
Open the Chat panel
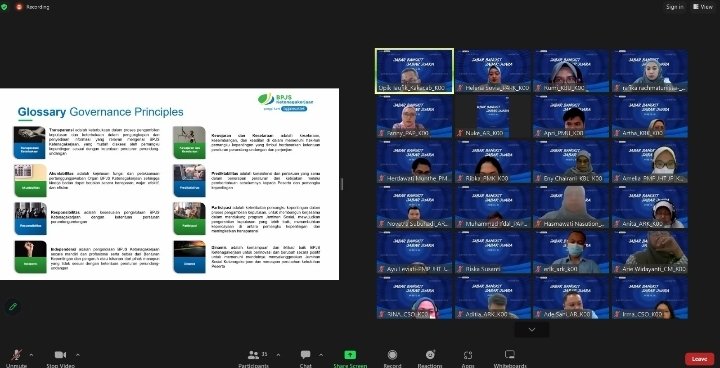tap(305, 358)
